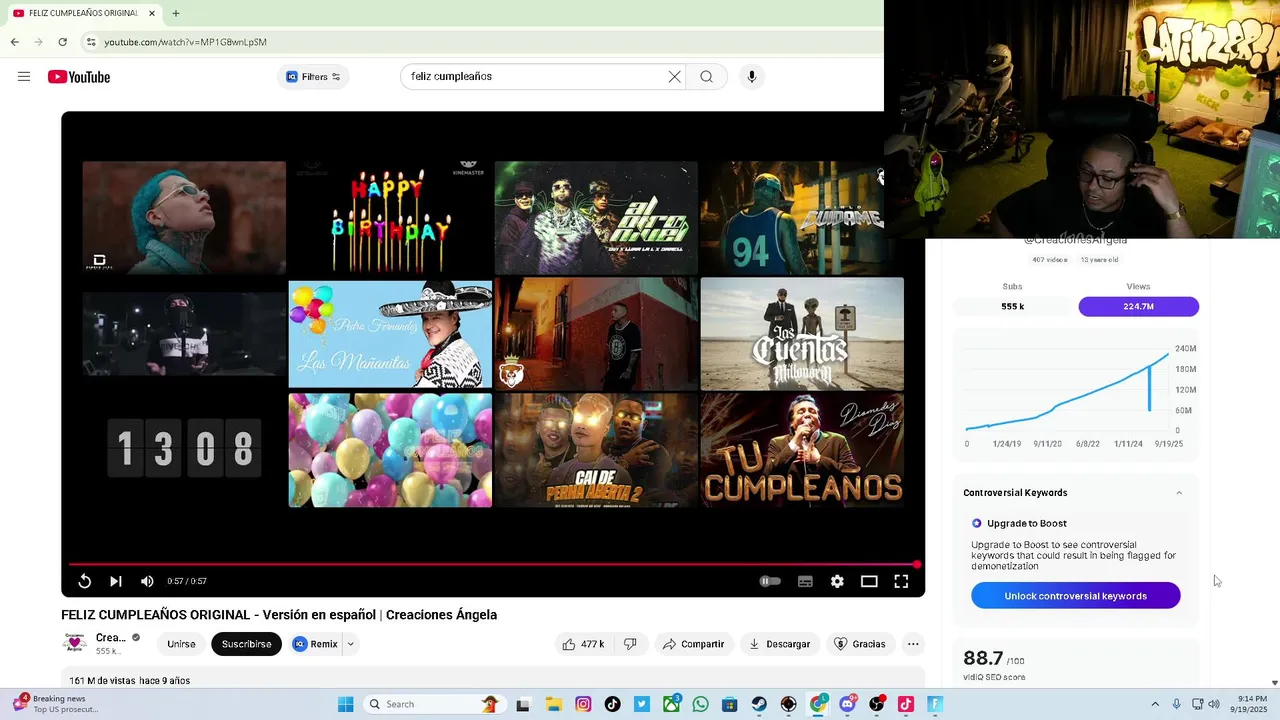Share the video via Compartir
1280x720 pixels.
[693, 644]
